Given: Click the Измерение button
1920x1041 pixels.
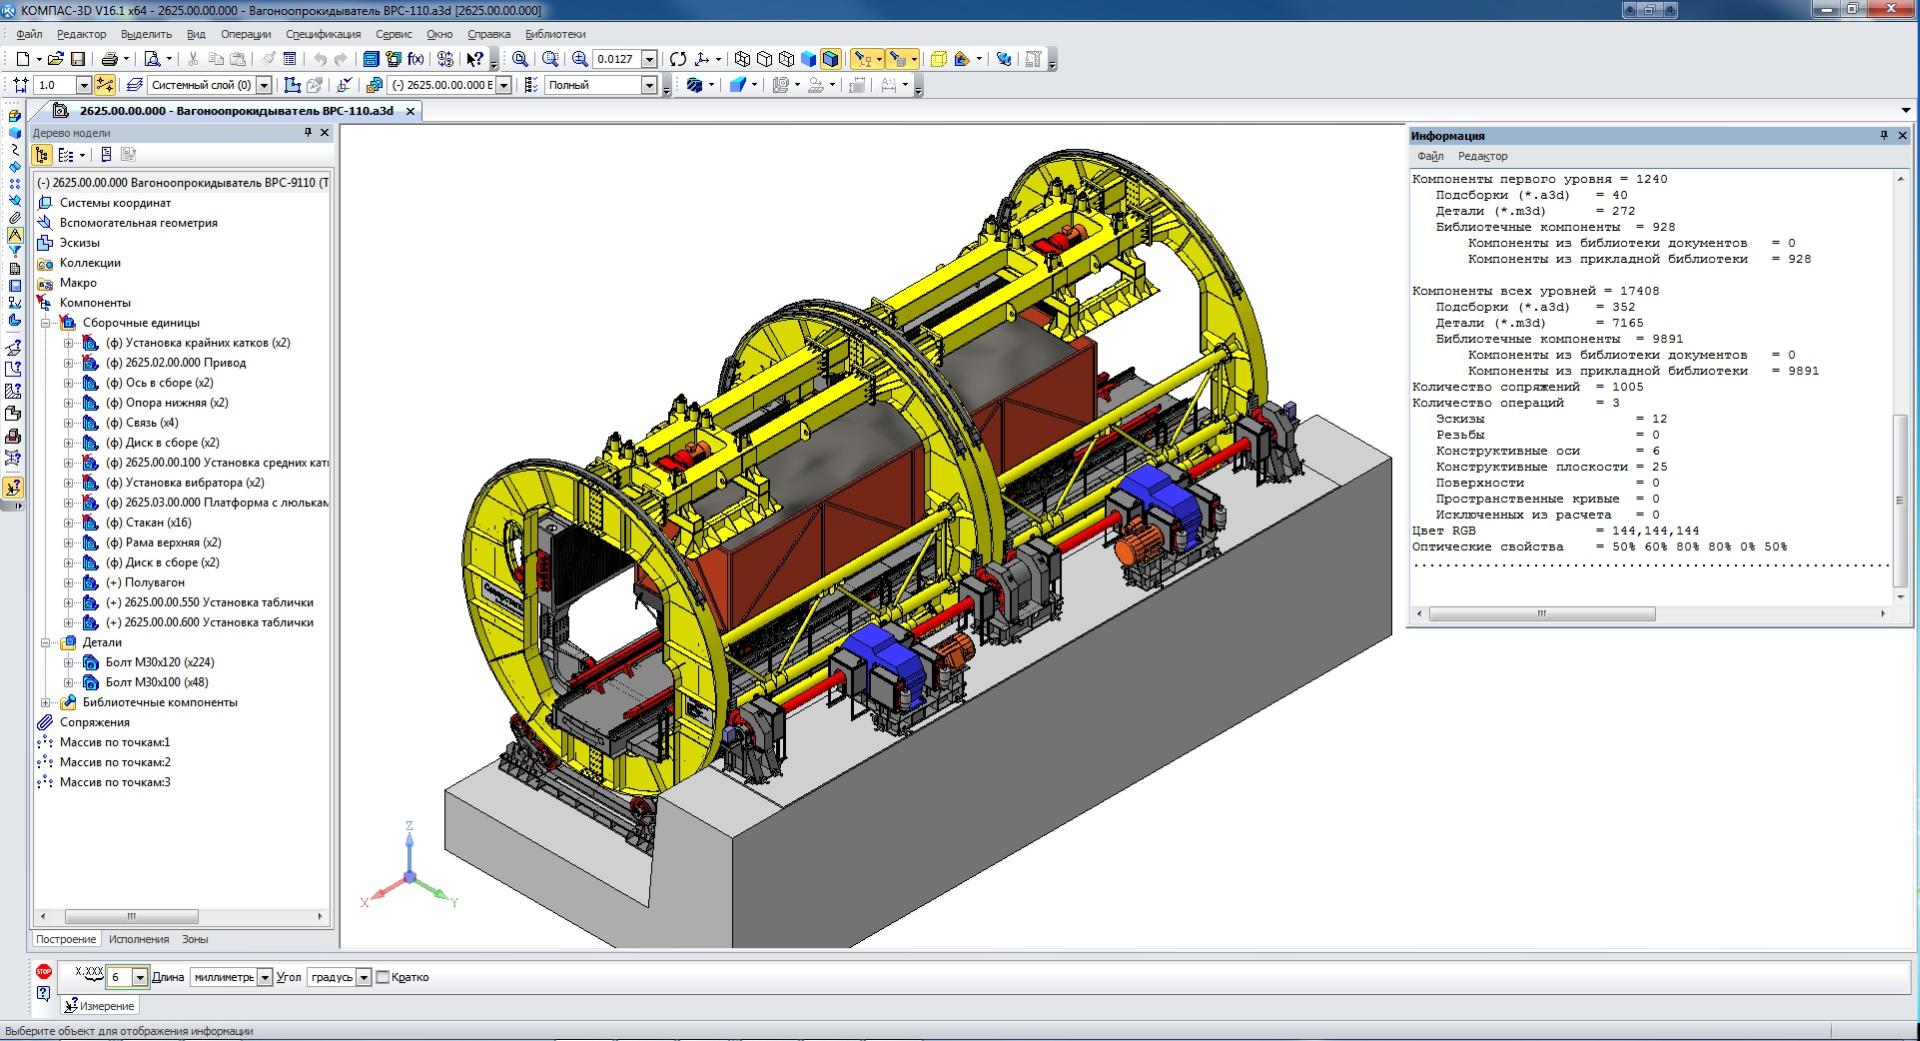Looking at the screenshot, I should point(99,1005).
